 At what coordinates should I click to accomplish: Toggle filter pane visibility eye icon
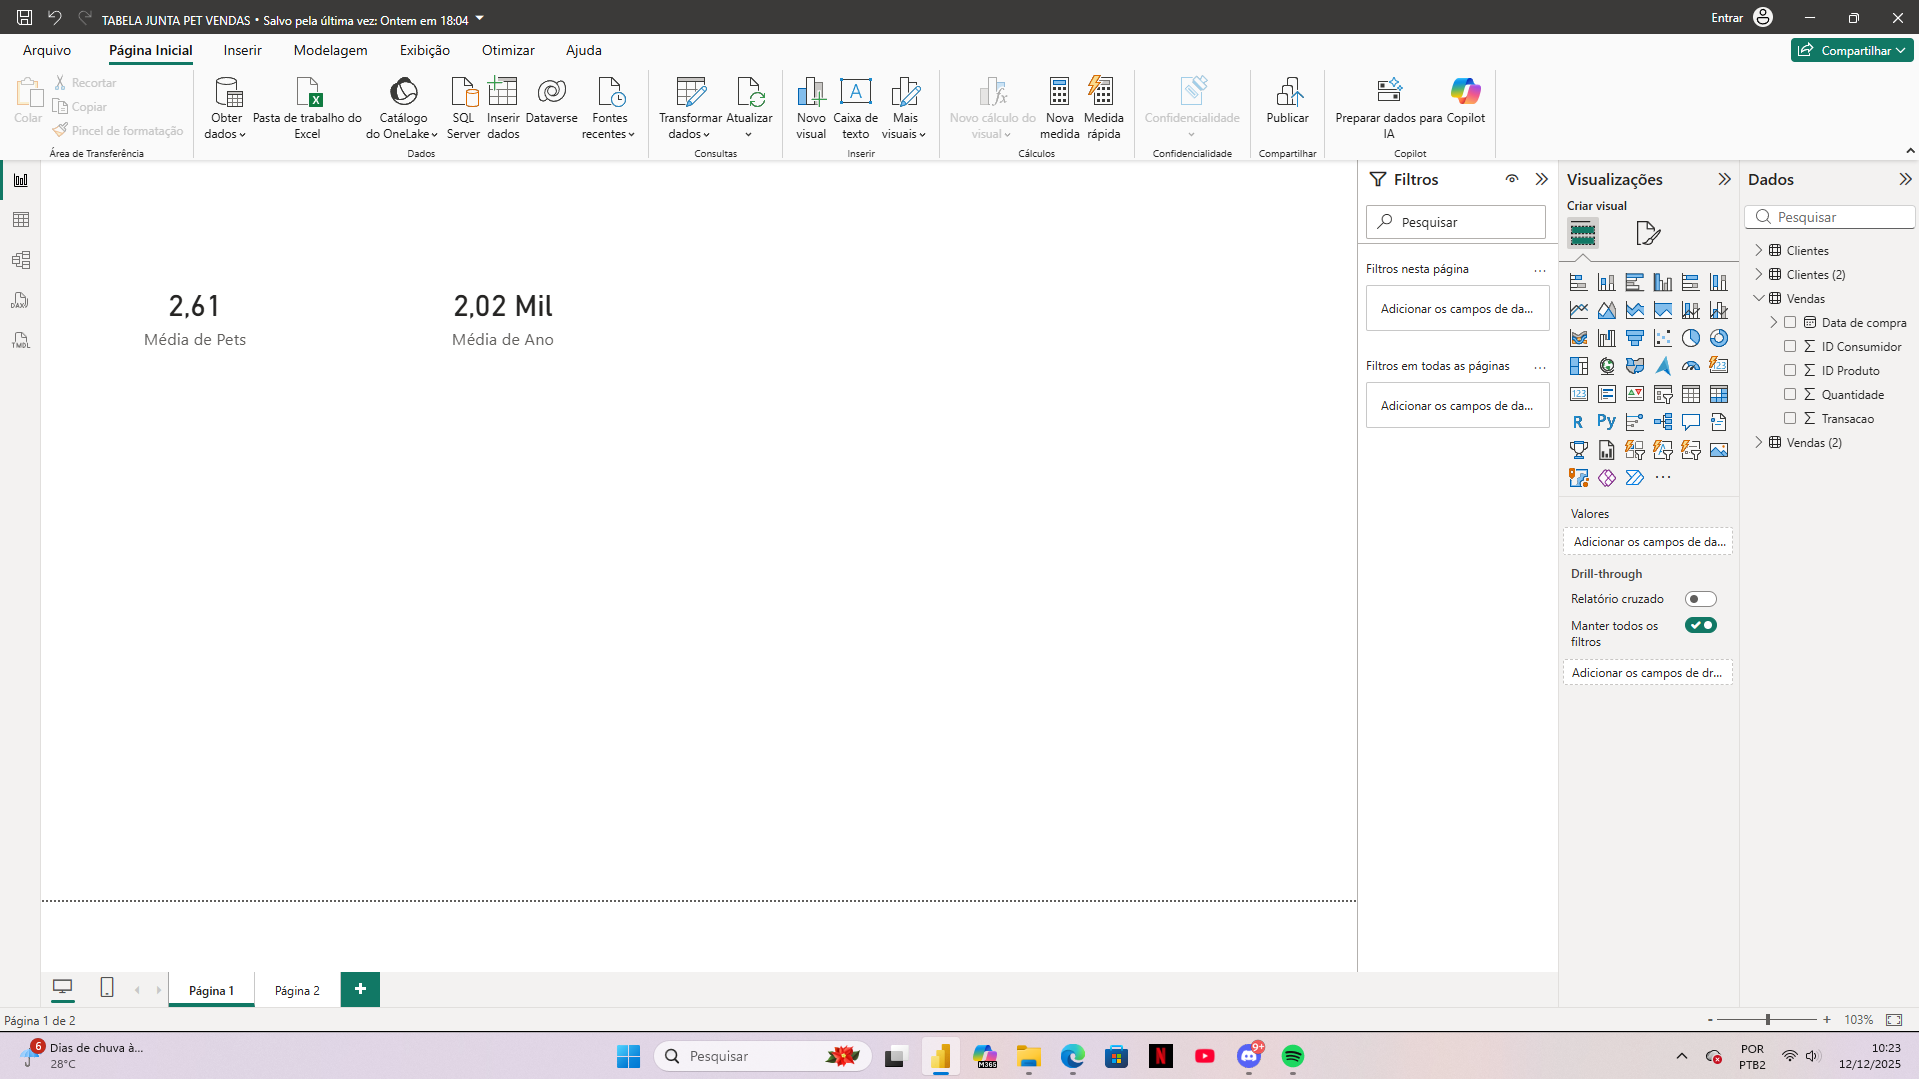1512,179
